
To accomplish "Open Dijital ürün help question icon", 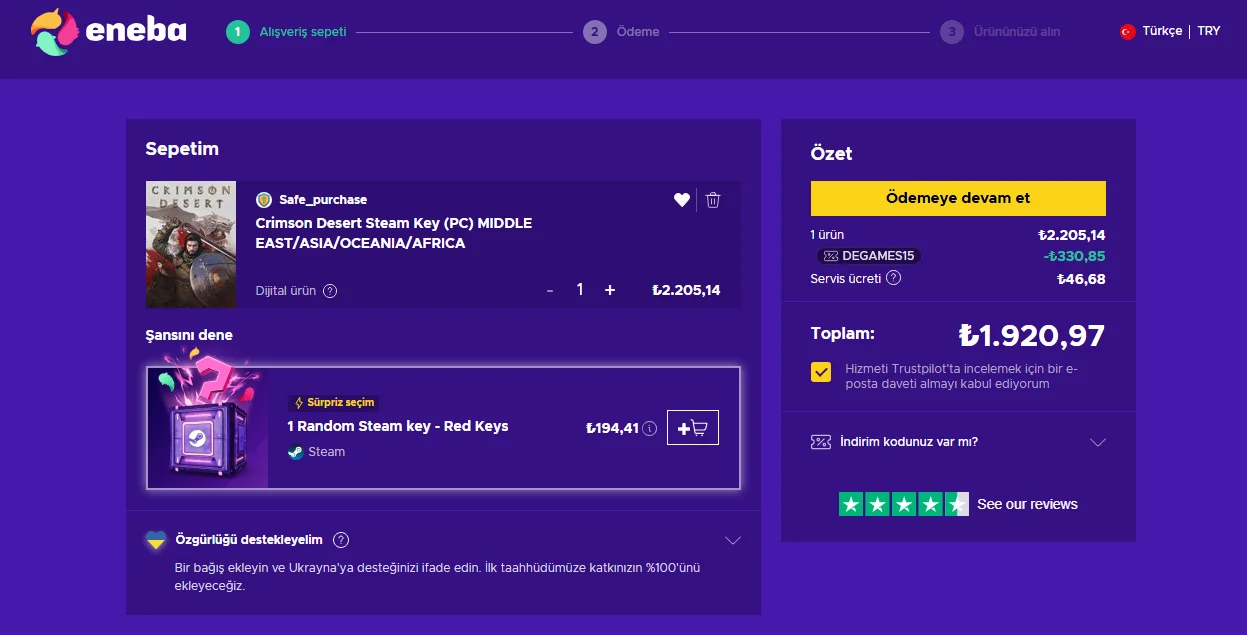I will pos(330,291).
